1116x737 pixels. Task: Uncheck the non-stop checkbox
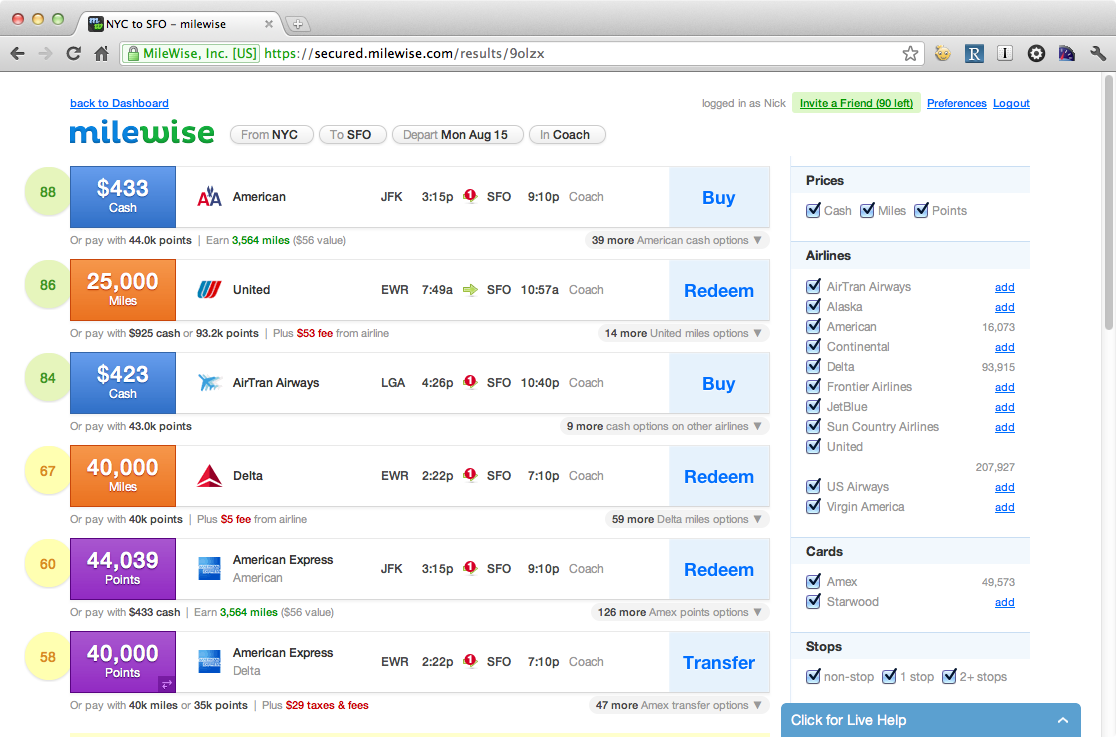(813, 676)
